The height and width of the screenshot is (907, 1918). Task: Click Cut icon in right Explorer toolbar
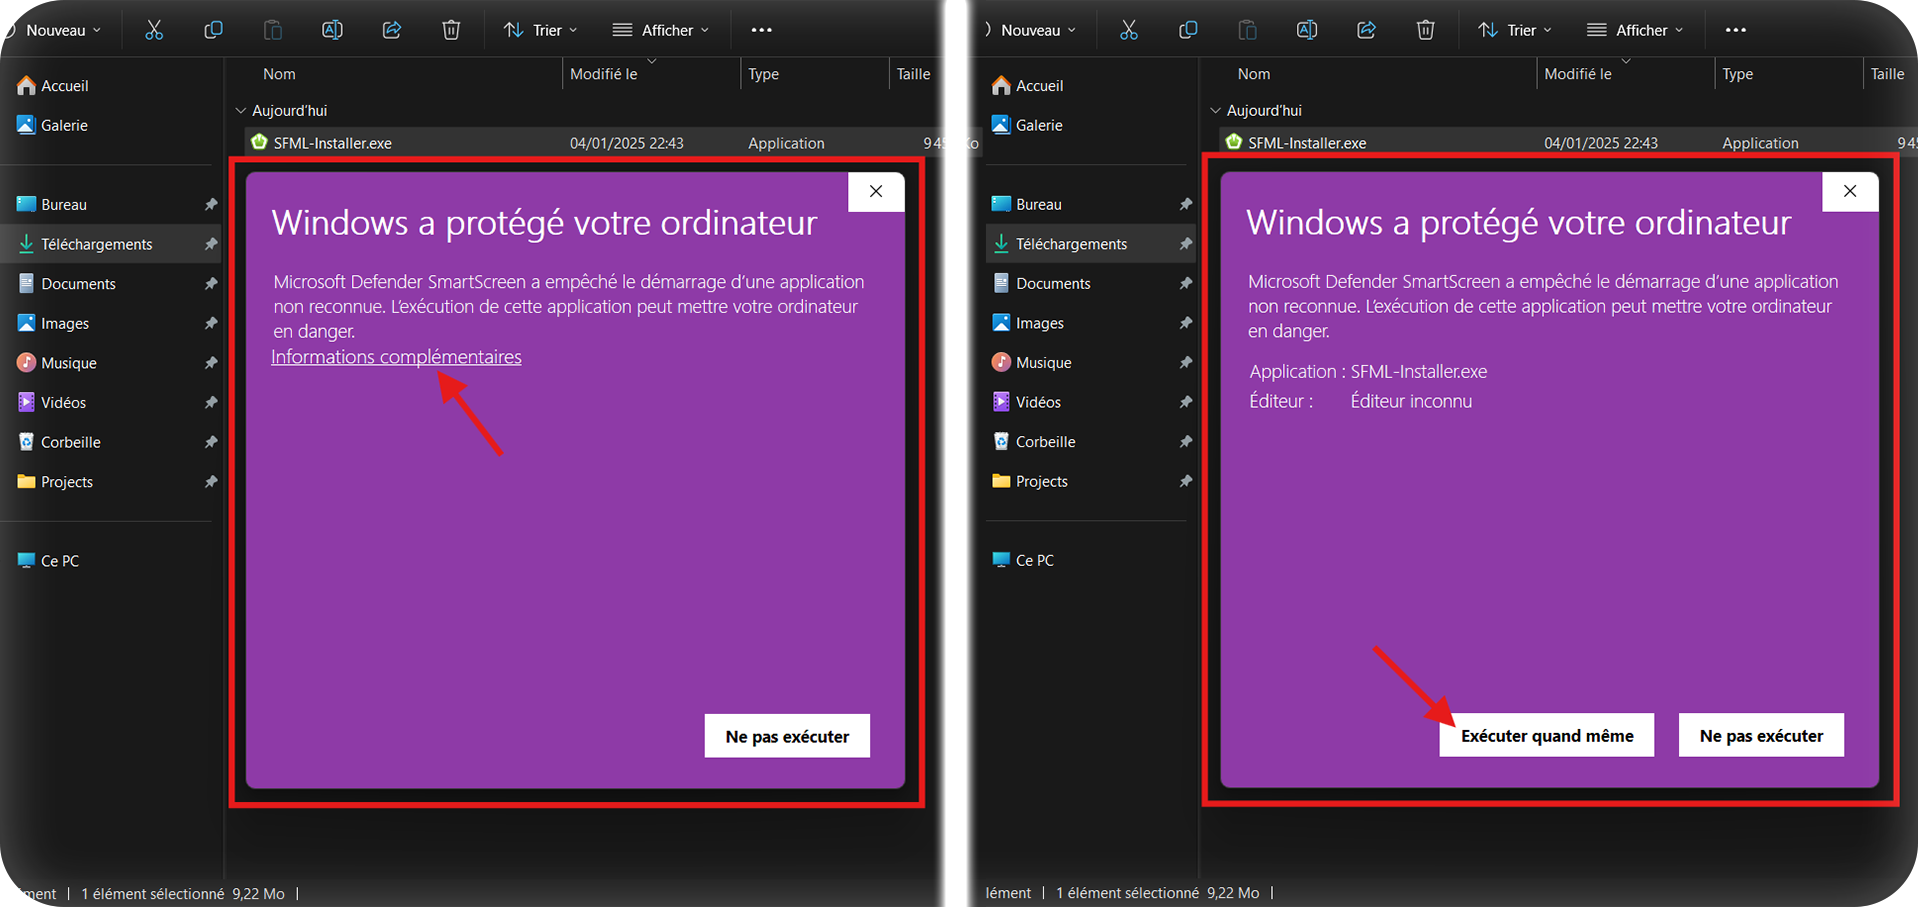pyautogui.click(x=1128, y=30)
